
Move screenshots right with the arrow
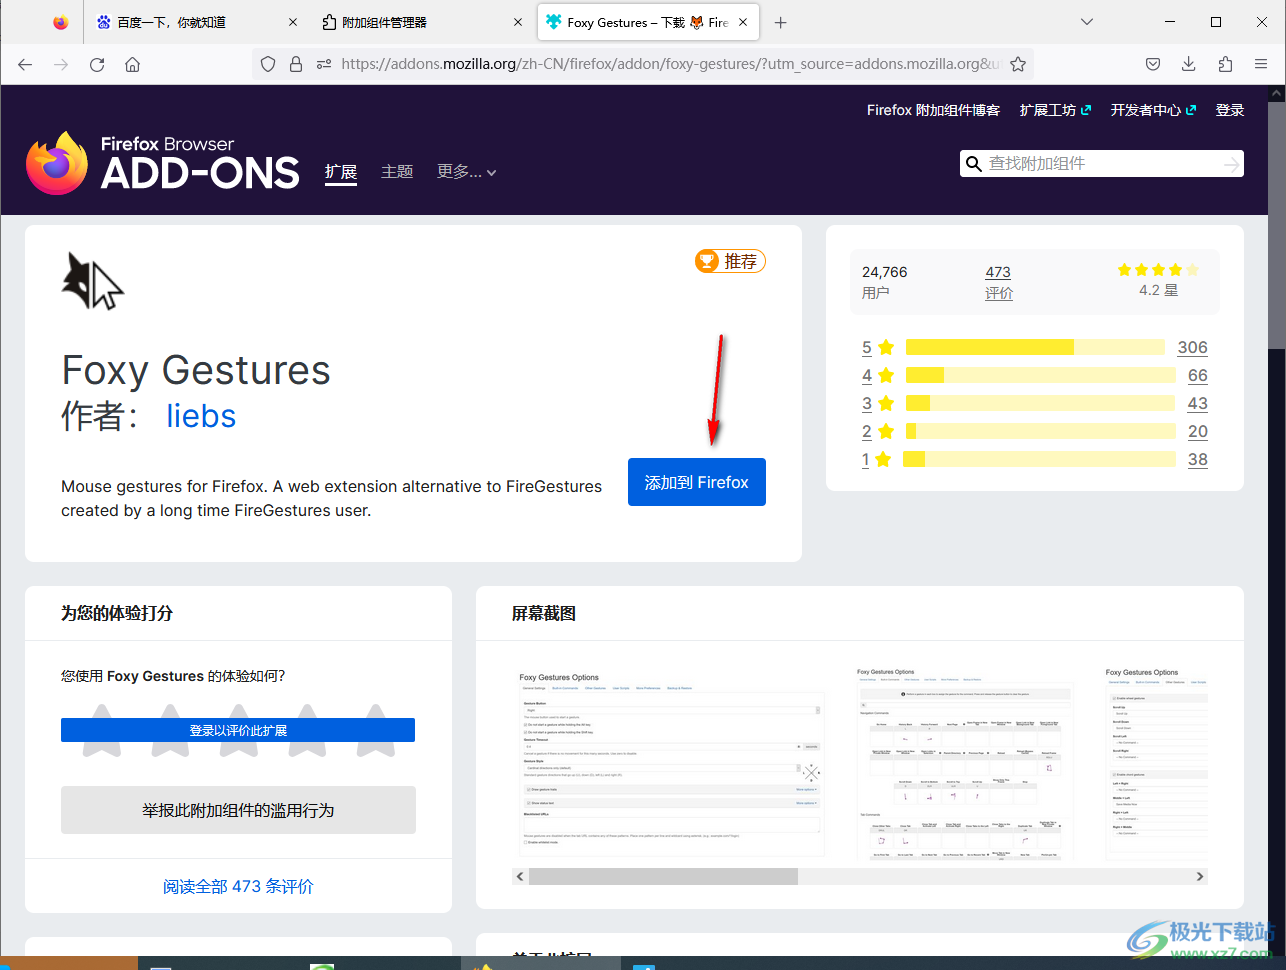(x=1200, y=876)
